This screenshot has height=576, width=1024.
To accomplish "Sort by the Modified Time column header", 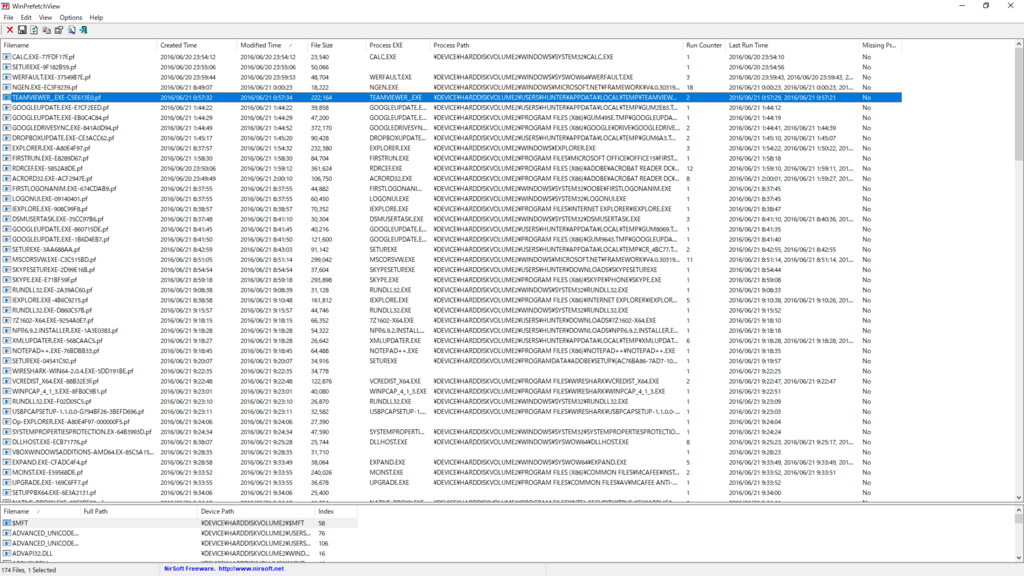I will coord(272,46).
